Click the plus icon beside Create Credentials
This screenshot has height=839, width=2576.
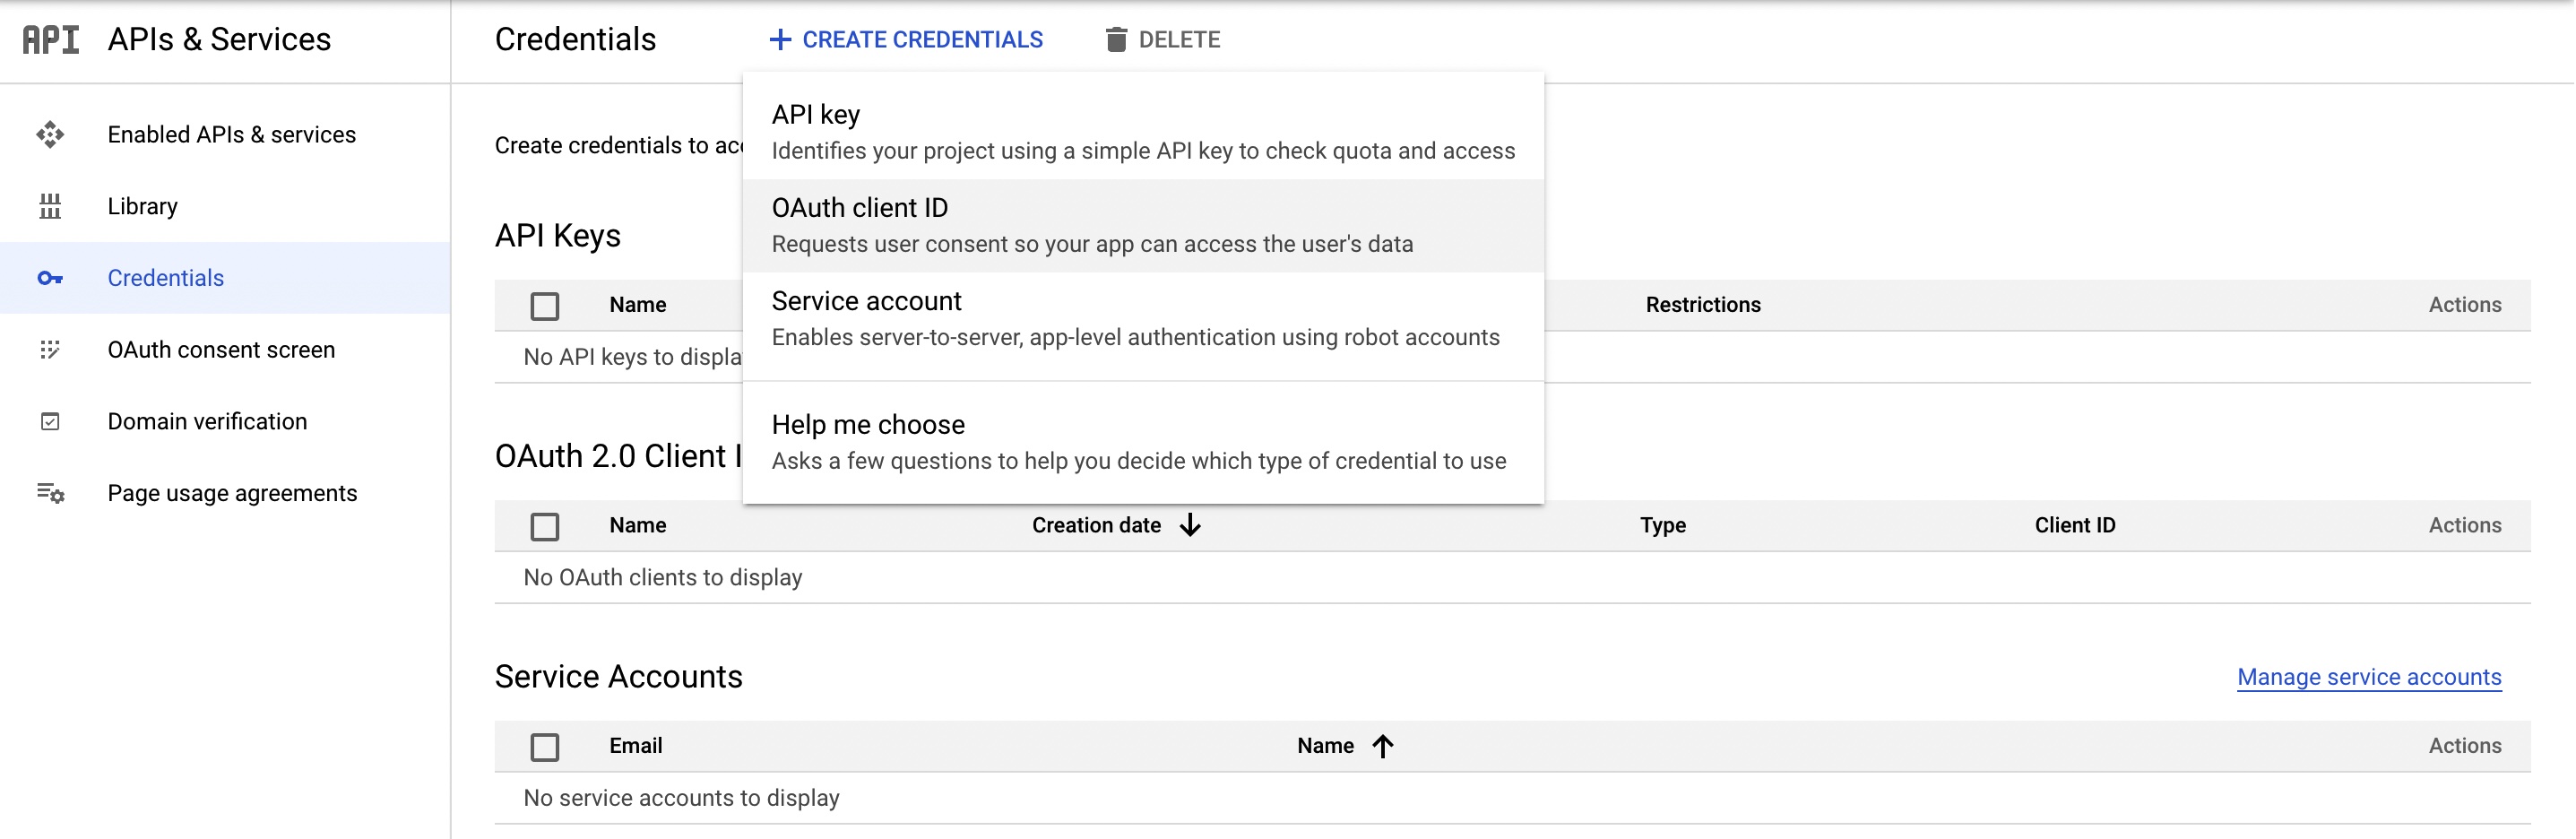tap(780, 39)
